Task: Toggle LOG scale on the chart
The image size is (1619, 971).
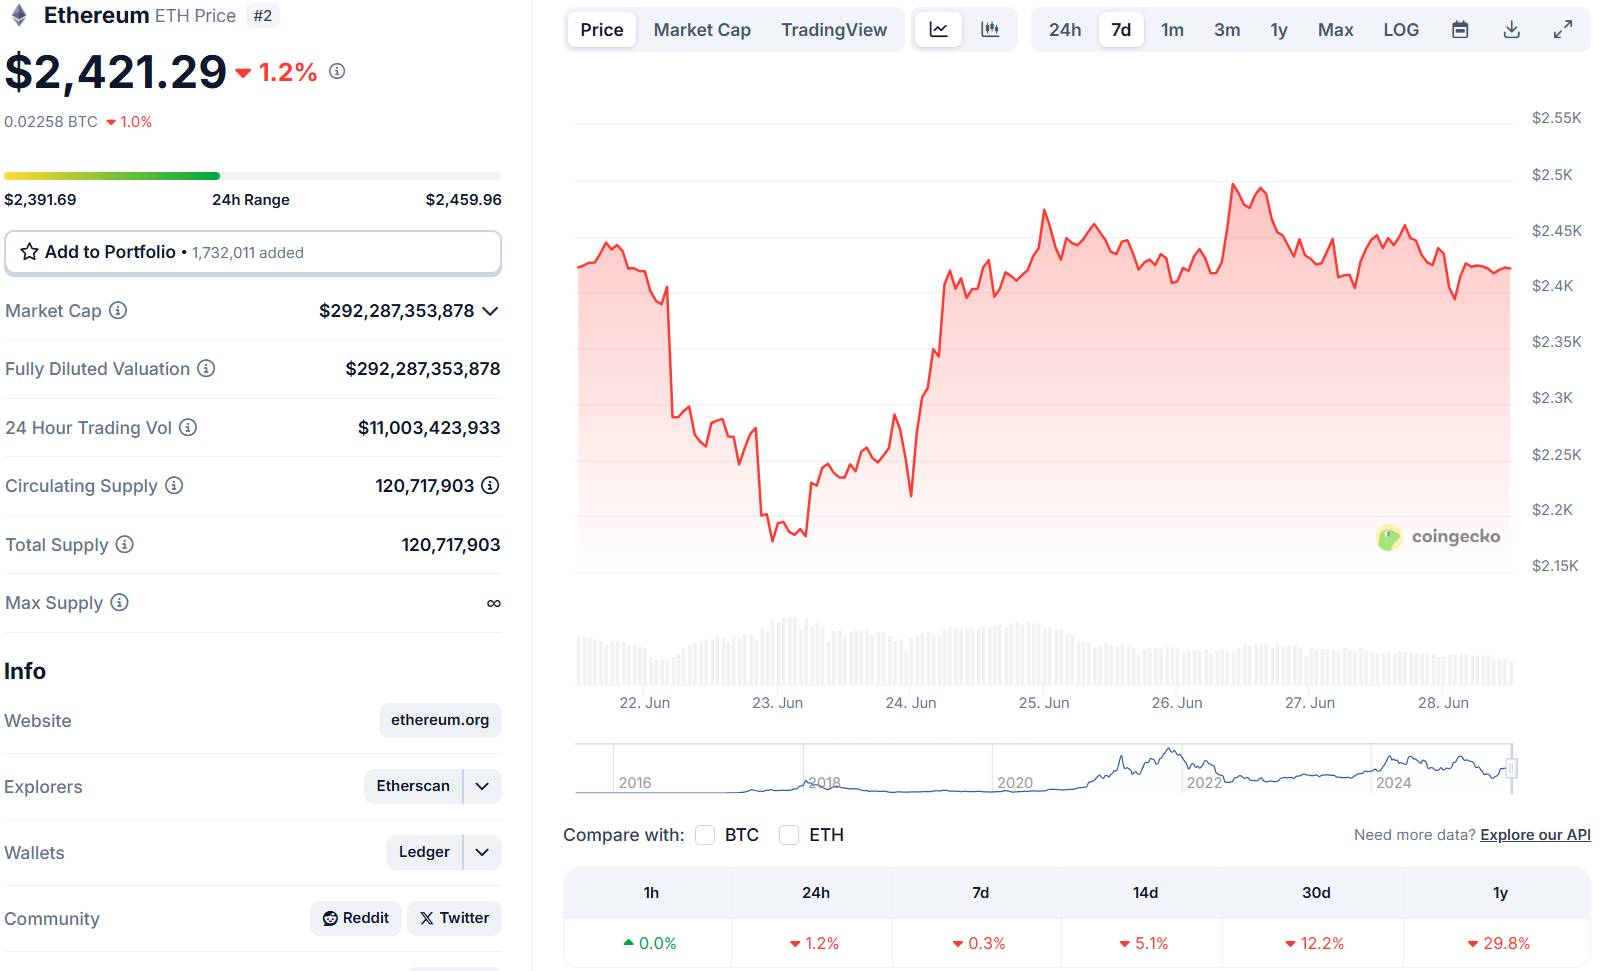Action: point(1401,30)
